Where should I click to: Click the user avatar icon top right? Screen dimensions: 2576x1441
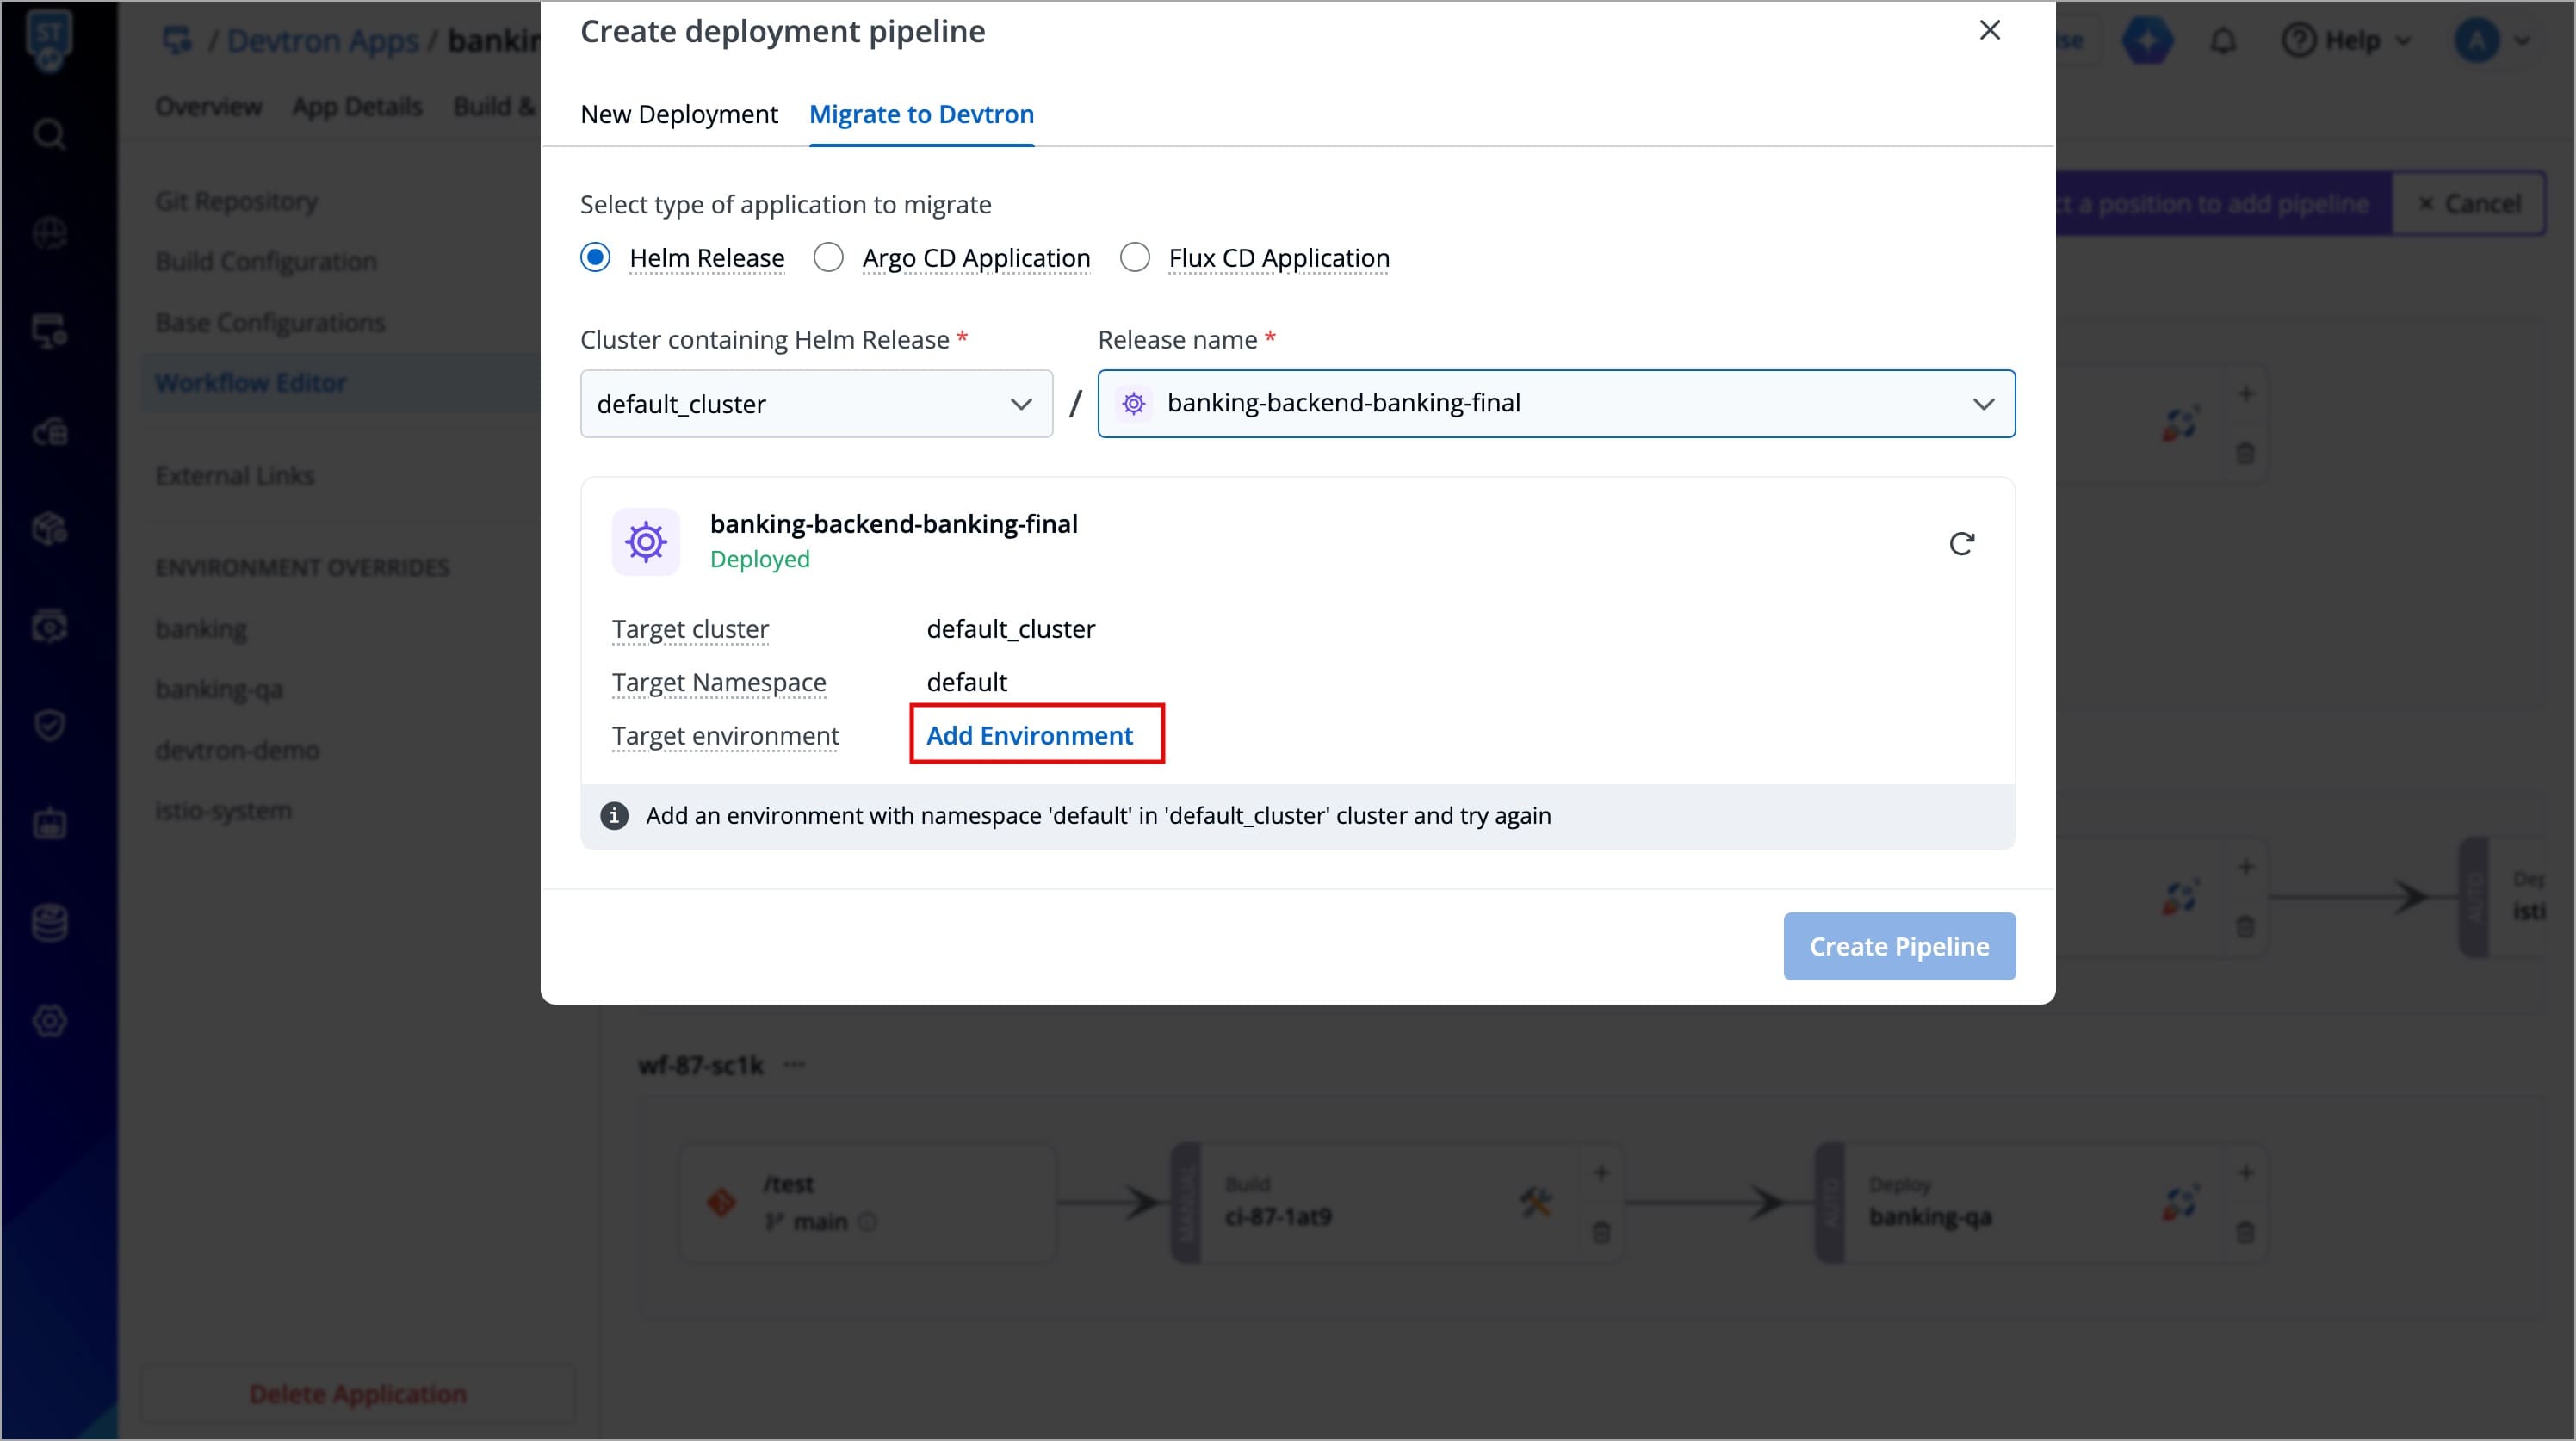[x=2476, y=41]
